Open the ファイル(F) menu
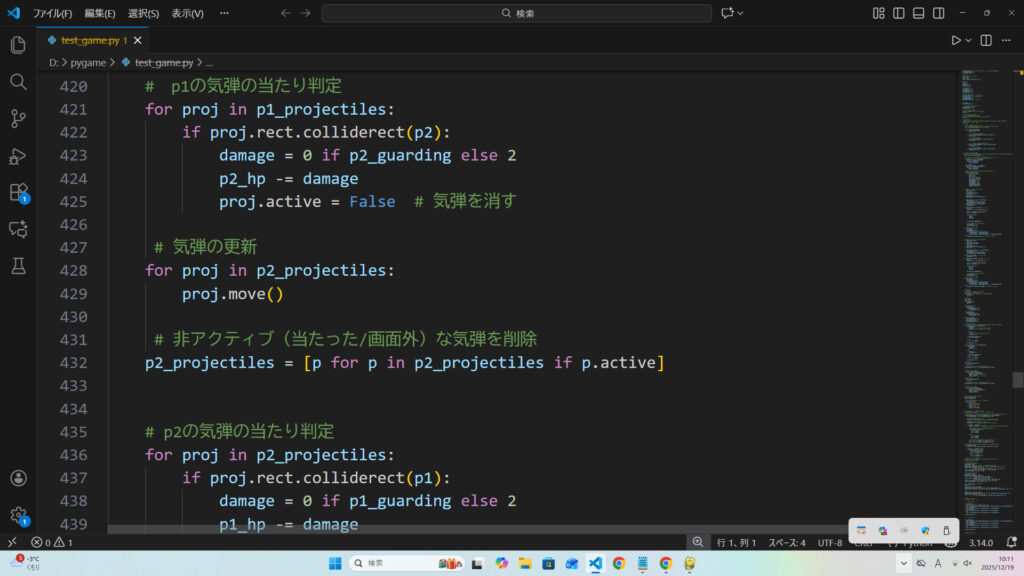 coord(52,13)
